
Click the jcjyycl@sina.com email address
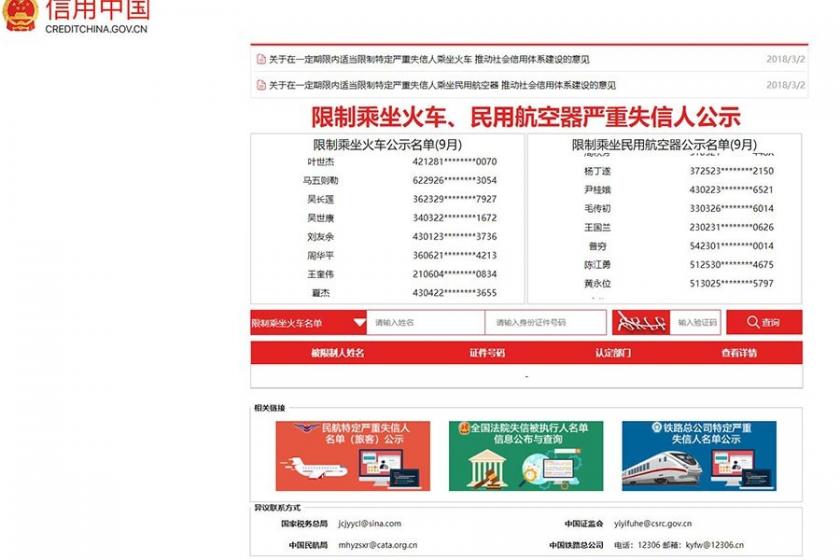[x=370, y=524]
